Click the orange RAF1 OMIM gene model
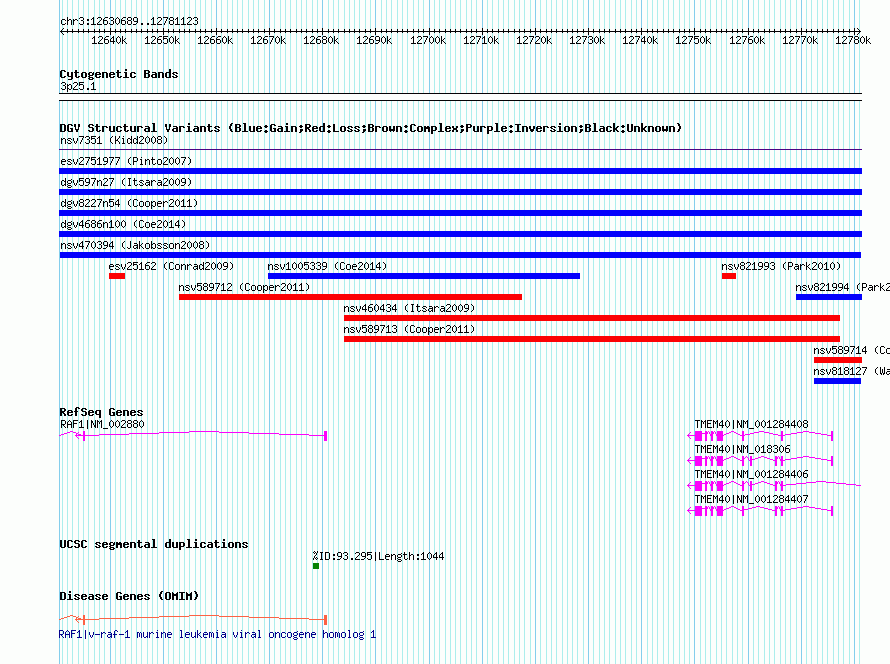Screen dimensions: 890x664 193,619
